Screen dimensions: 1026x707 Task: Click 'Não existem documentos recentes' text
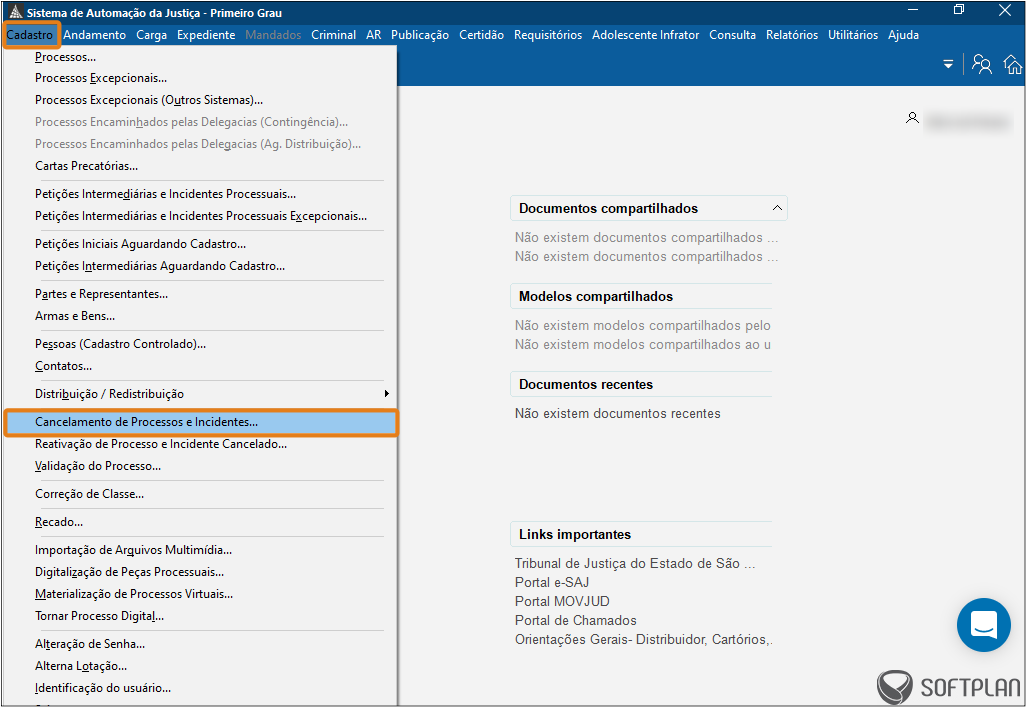point(618,414)
